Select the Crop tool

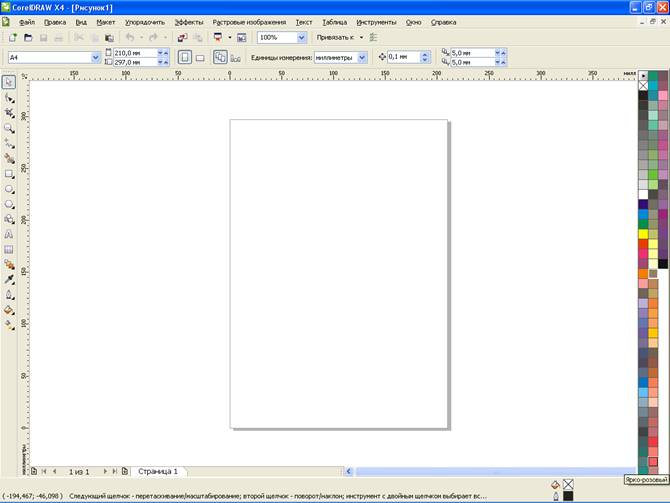pos(9,113)
